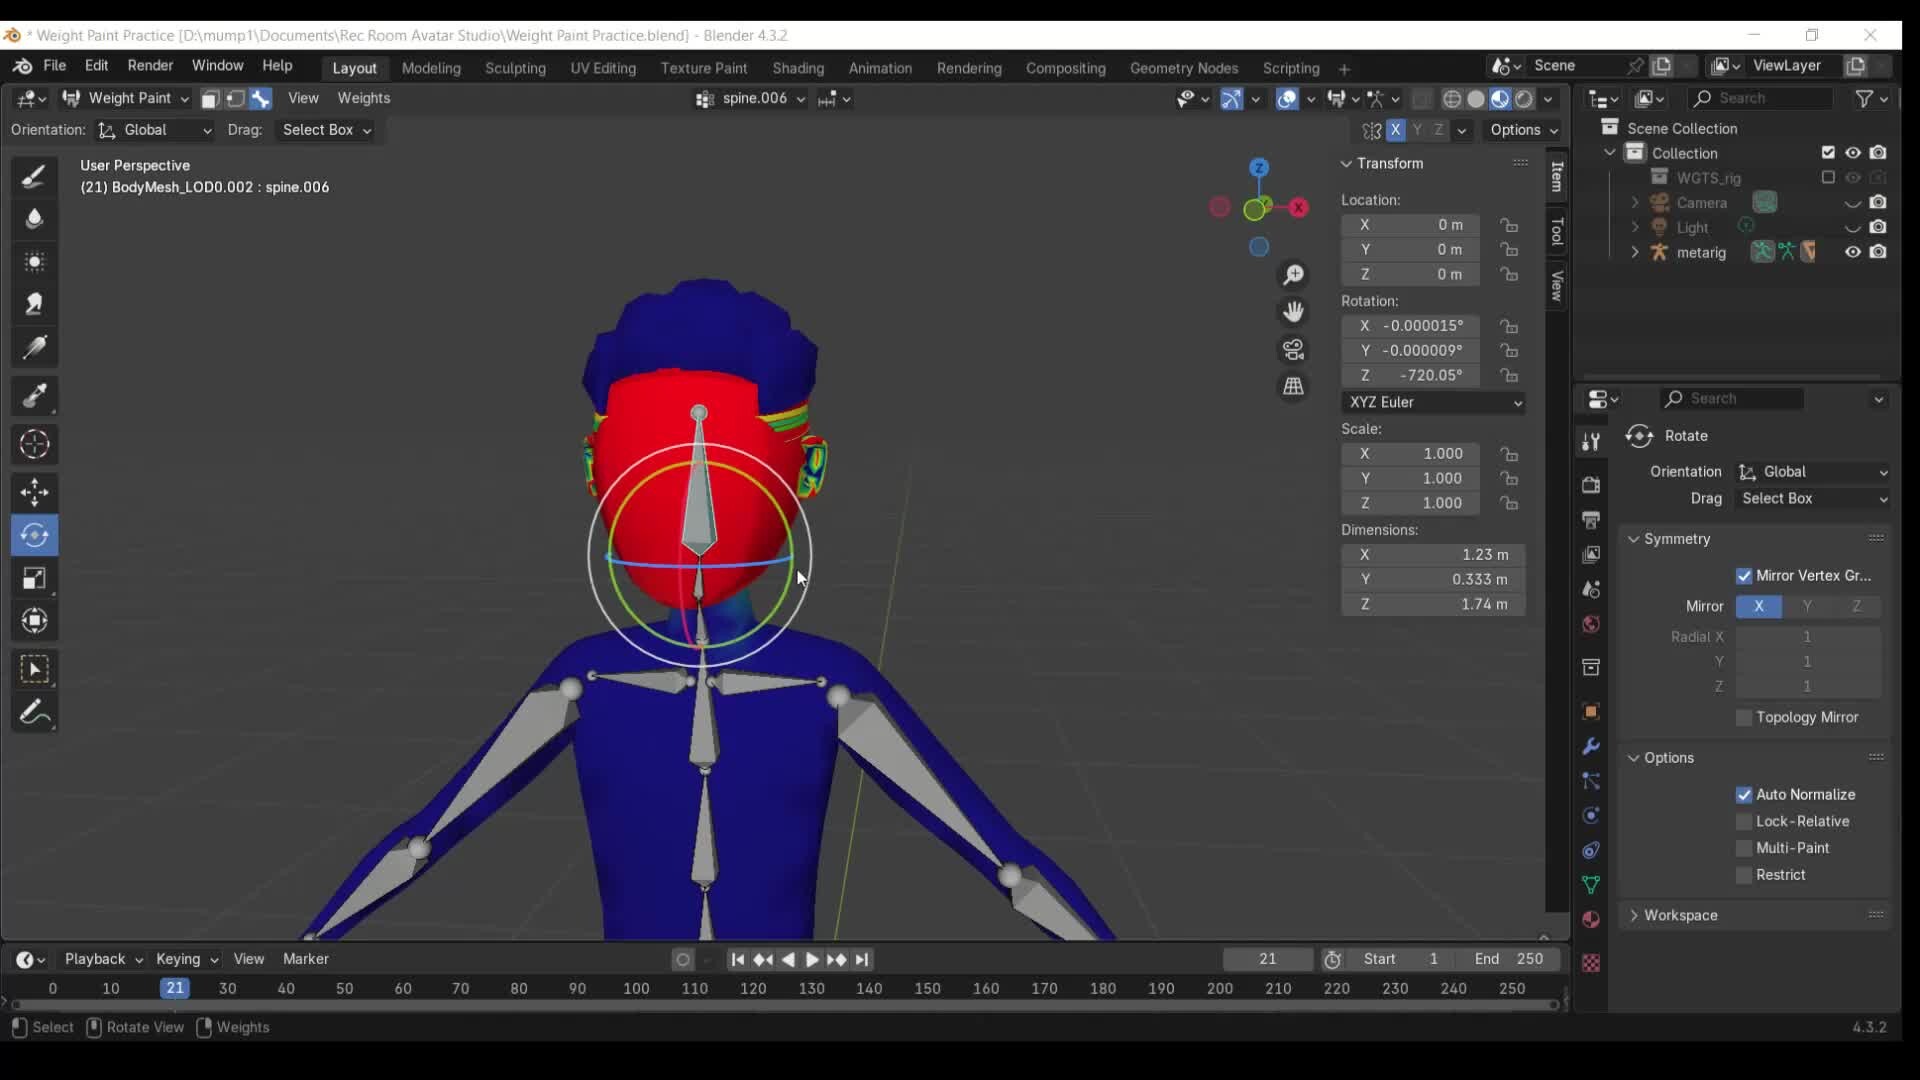The width and height of the screenshot is (1920, 1080).
Task: Enable the Topology Mirror checkbox
Action: (x=1744, y=718)
